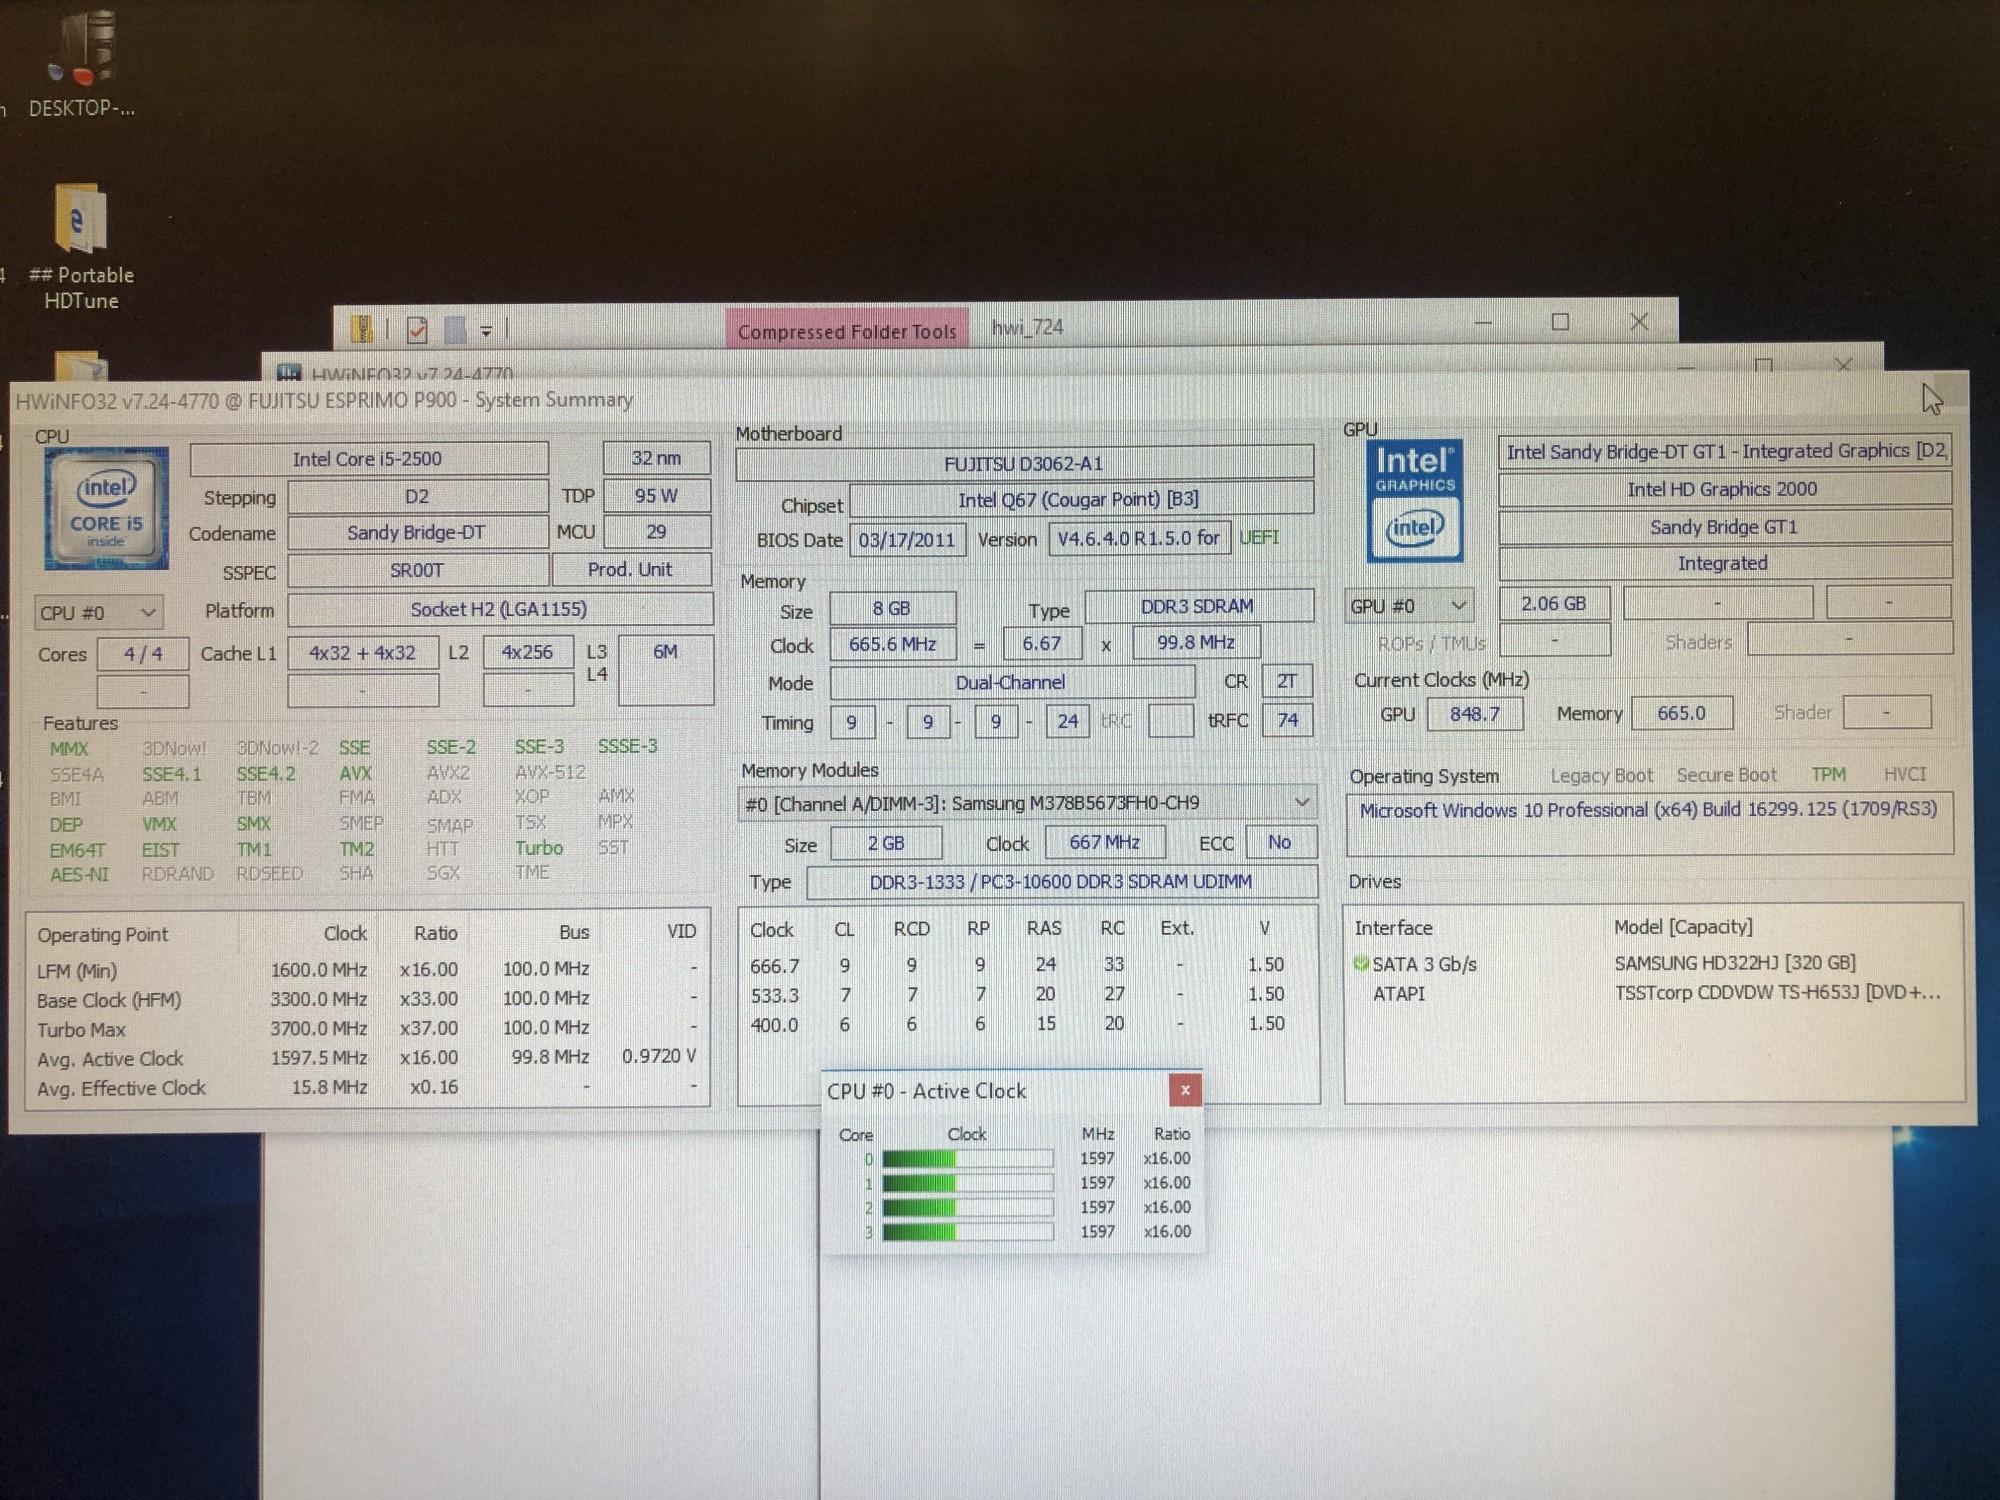Click the BIOS date 03/17/2011 field

907,540
